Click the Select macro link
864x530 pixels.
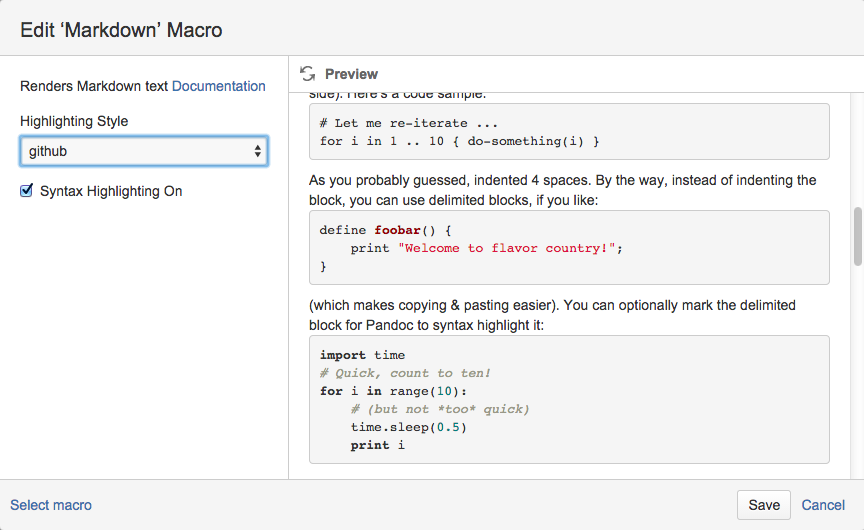[51, 505]
